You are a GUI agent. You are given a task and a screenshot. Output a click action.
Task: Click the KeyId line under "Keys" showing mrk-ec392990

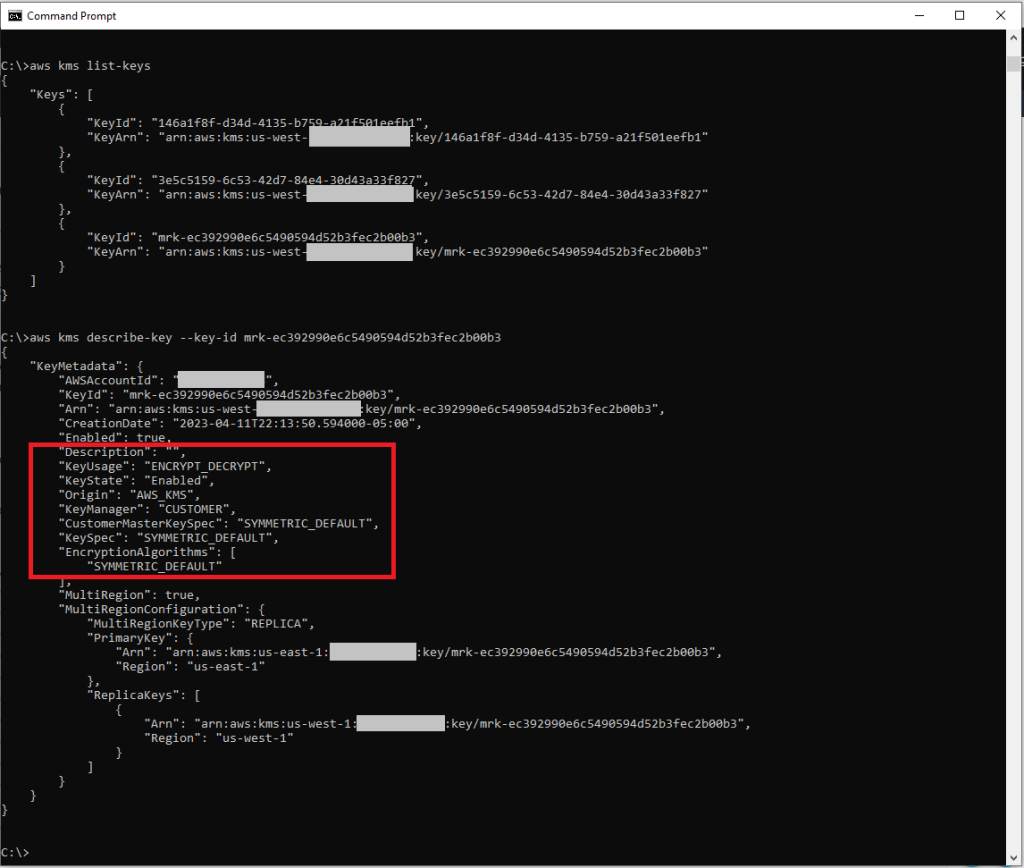258,237
